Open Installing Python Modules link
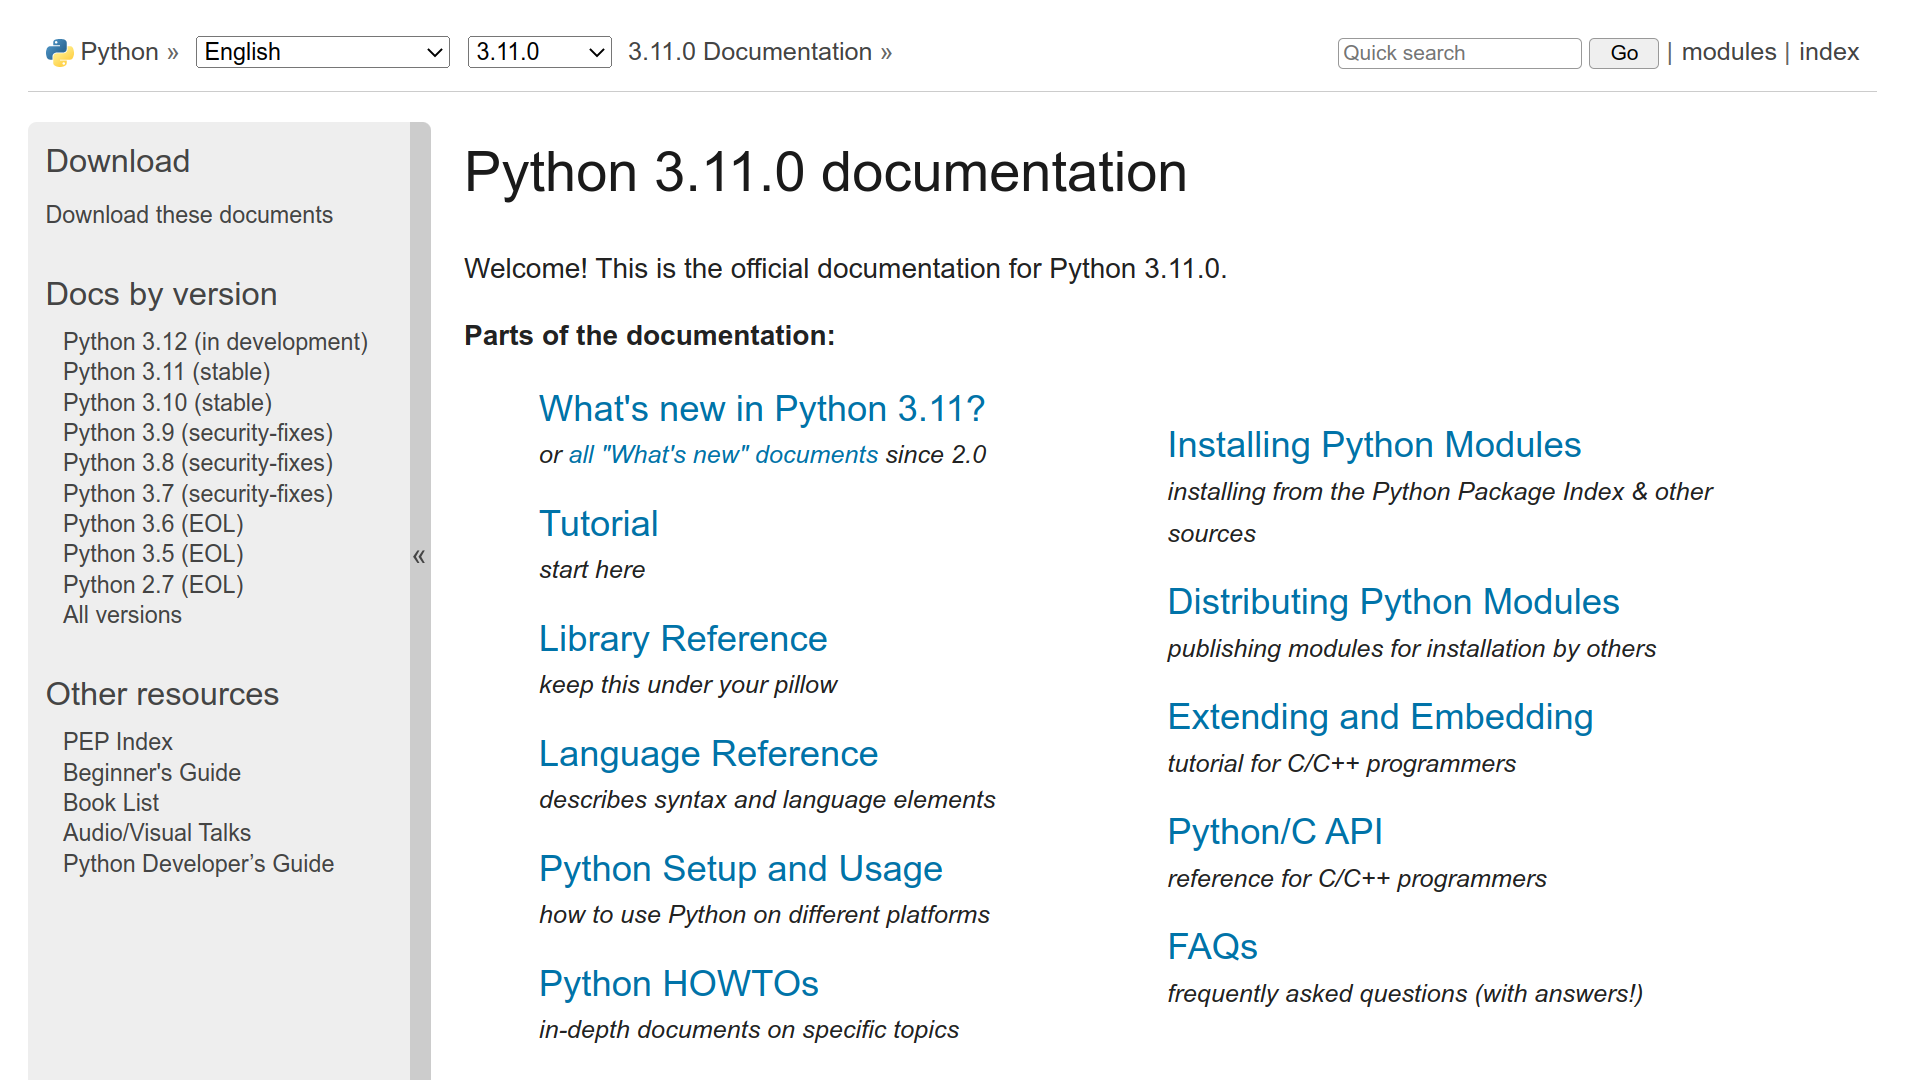The width and height of the screenshot is (1905, 1080). coord(1374,445)
